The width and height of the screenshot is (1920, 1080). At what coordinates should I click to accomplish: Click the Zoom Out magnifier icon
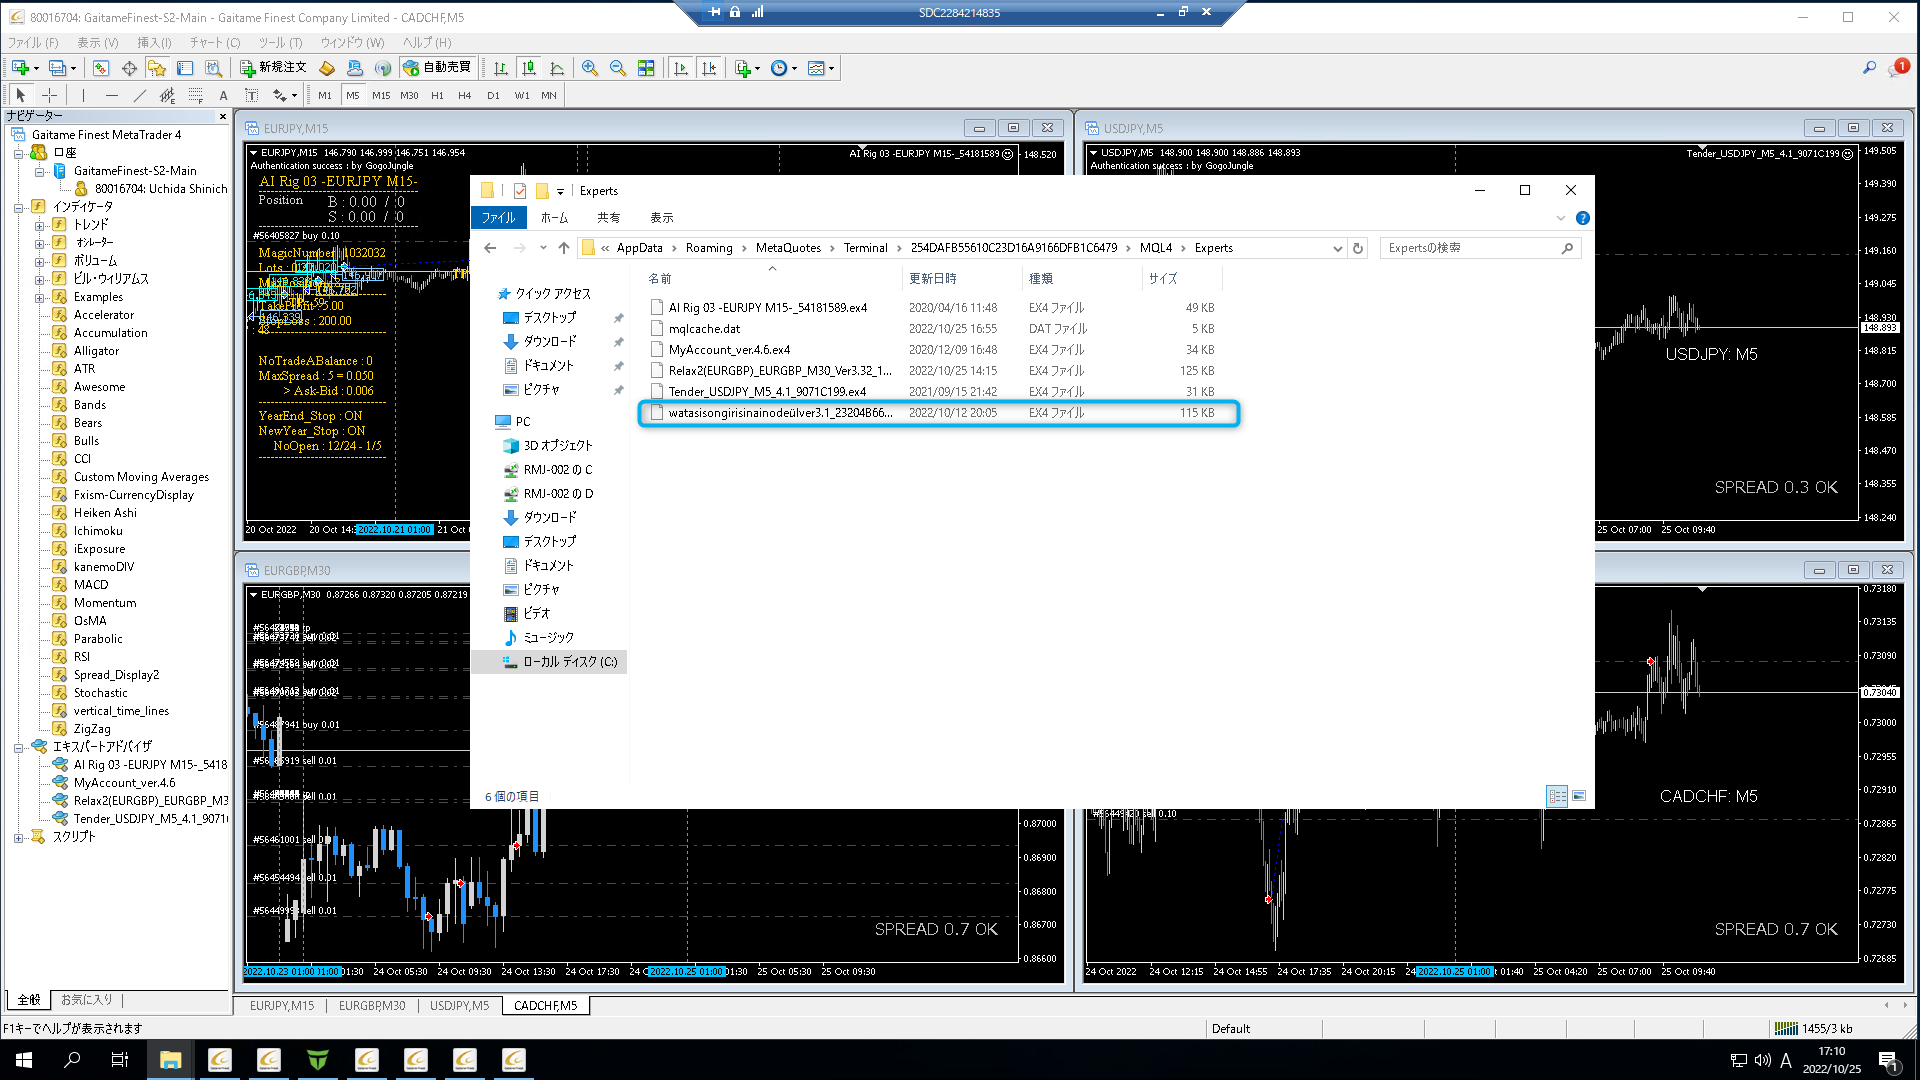[618, 68]
